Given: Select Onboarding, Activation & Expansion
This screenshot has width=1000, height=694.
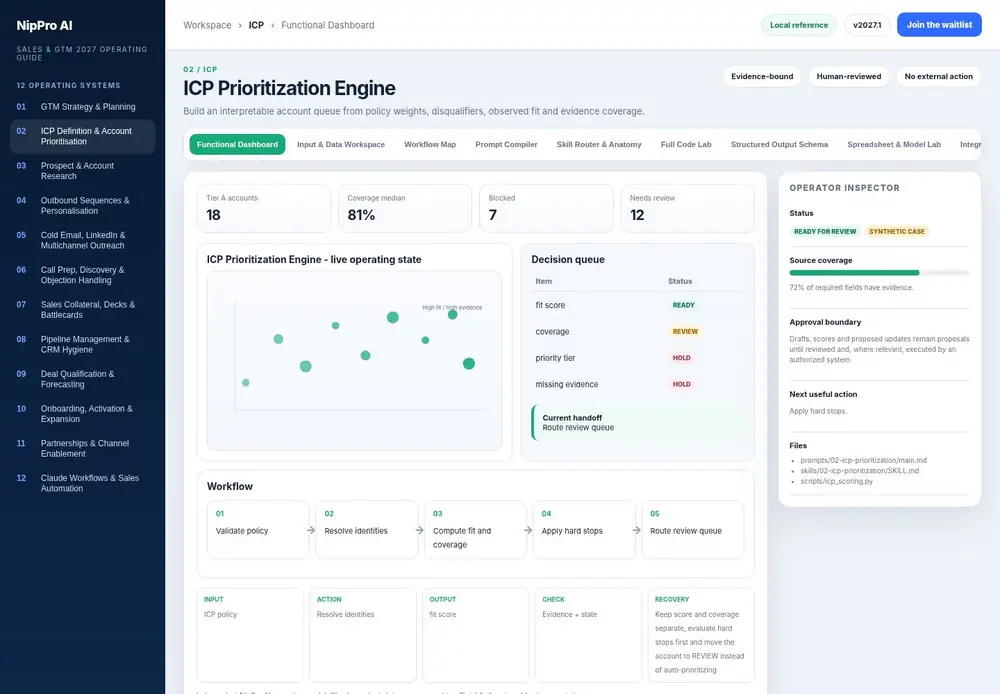Looking at the screenshot, I should (82, 413).
